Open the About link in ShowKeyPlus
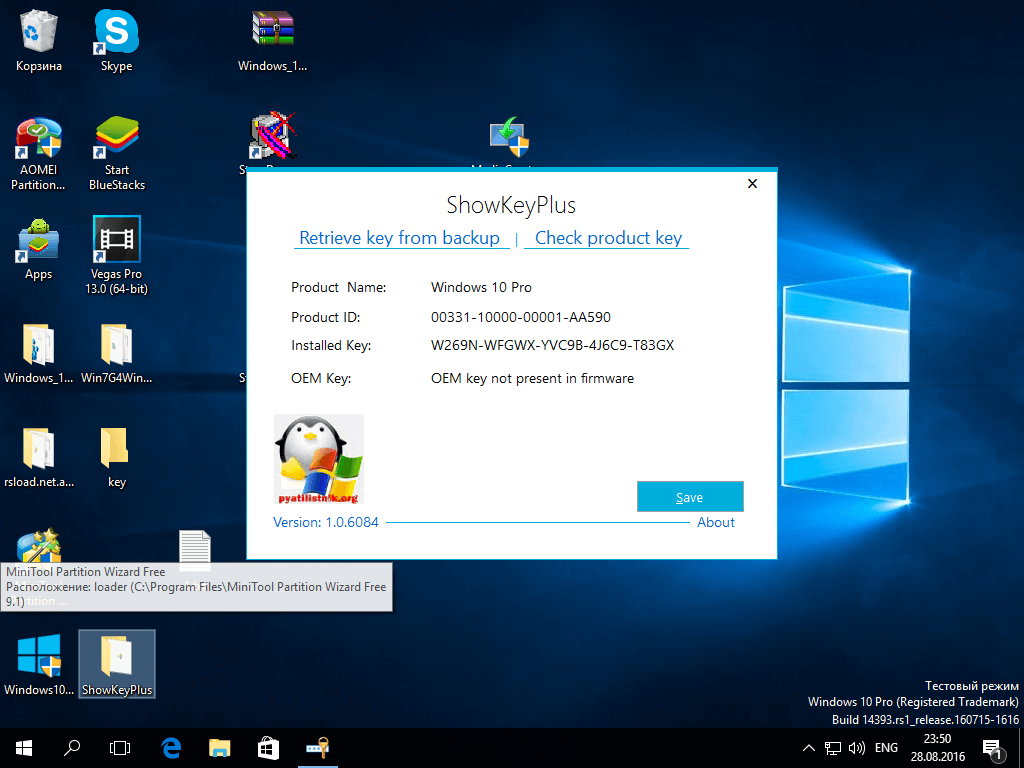 (x=715, y=522)
